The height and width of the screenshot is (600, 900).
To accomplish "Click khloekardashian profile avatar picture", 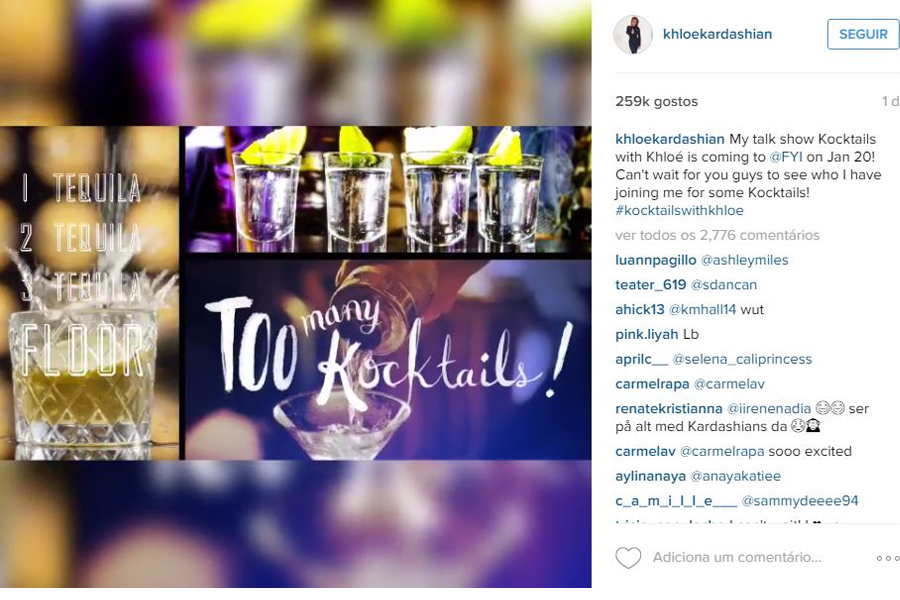I will click(633, 34).
